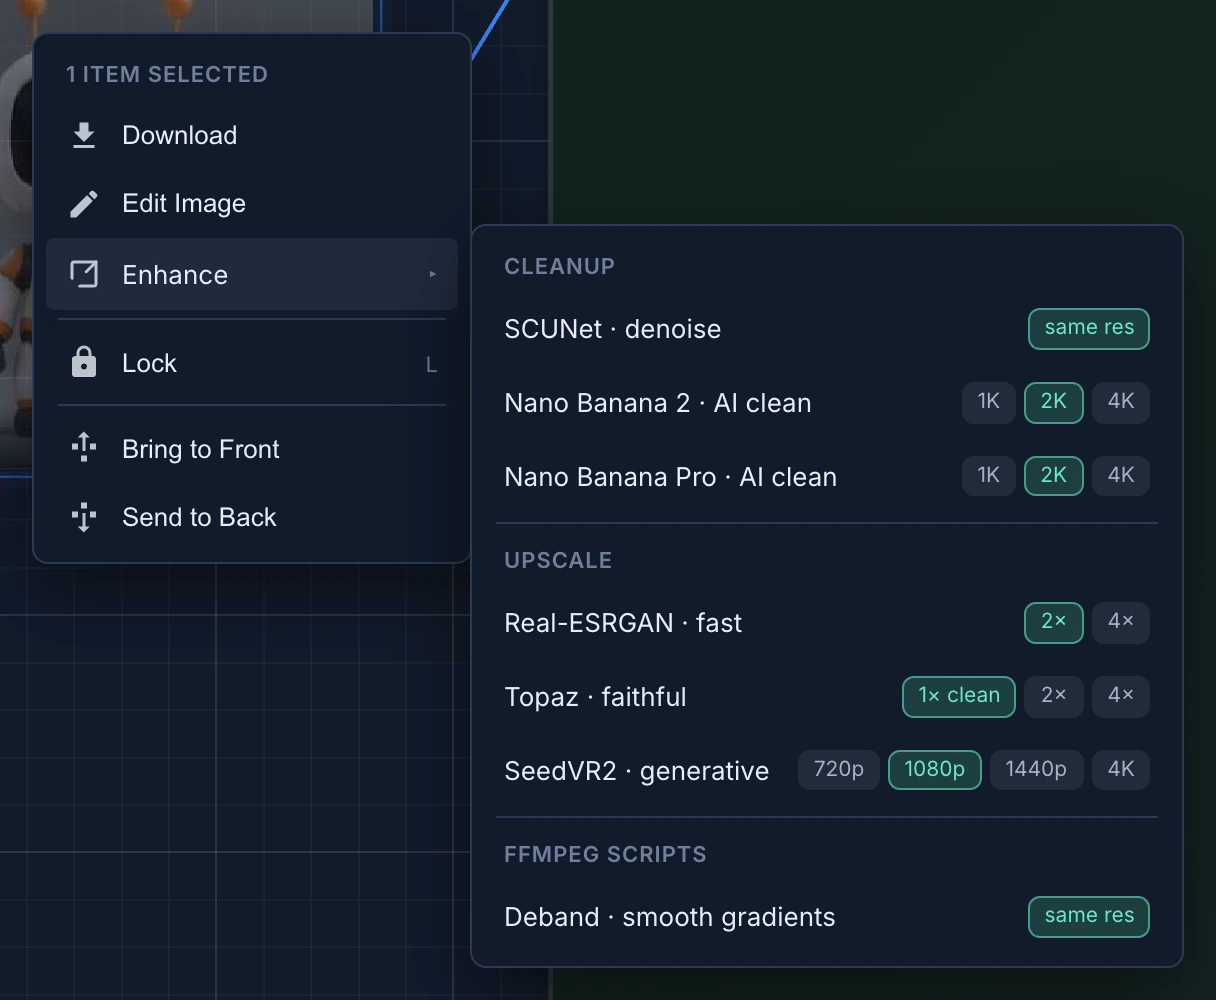Image resolution: width=1216 pixels, height=1000 pixels.
Task: Choose 4K for SeedVR2 generative
Action: 1121,770
